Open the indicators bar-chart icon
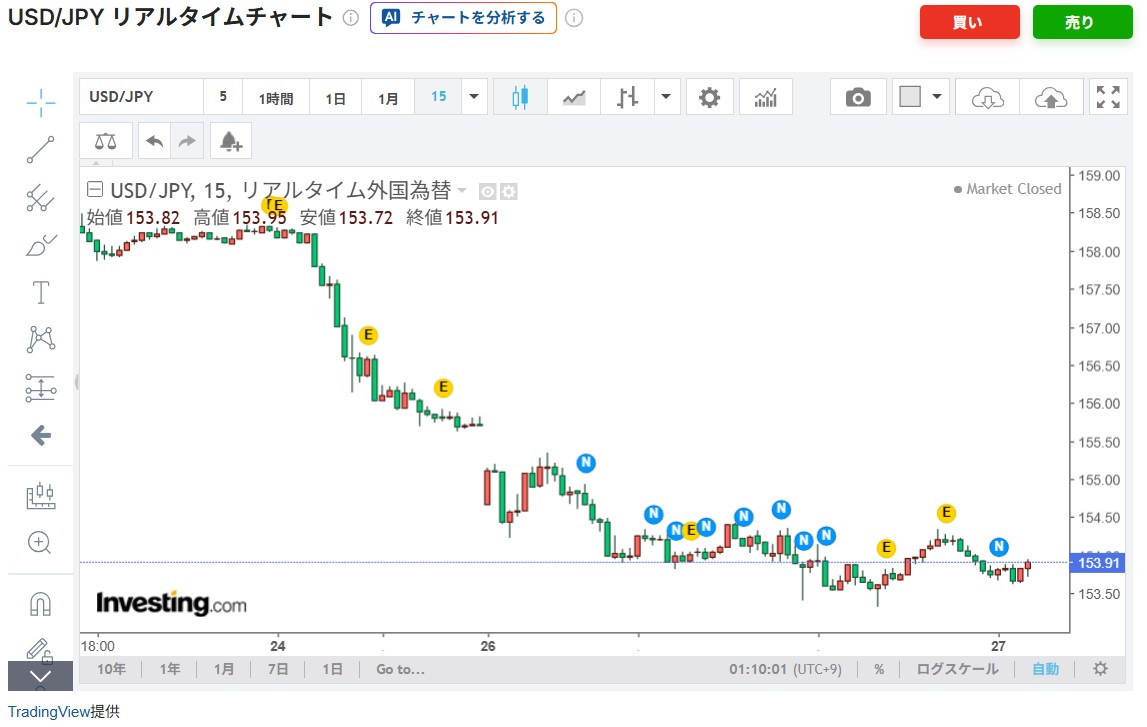The image size is (1147, 727). 766,97
